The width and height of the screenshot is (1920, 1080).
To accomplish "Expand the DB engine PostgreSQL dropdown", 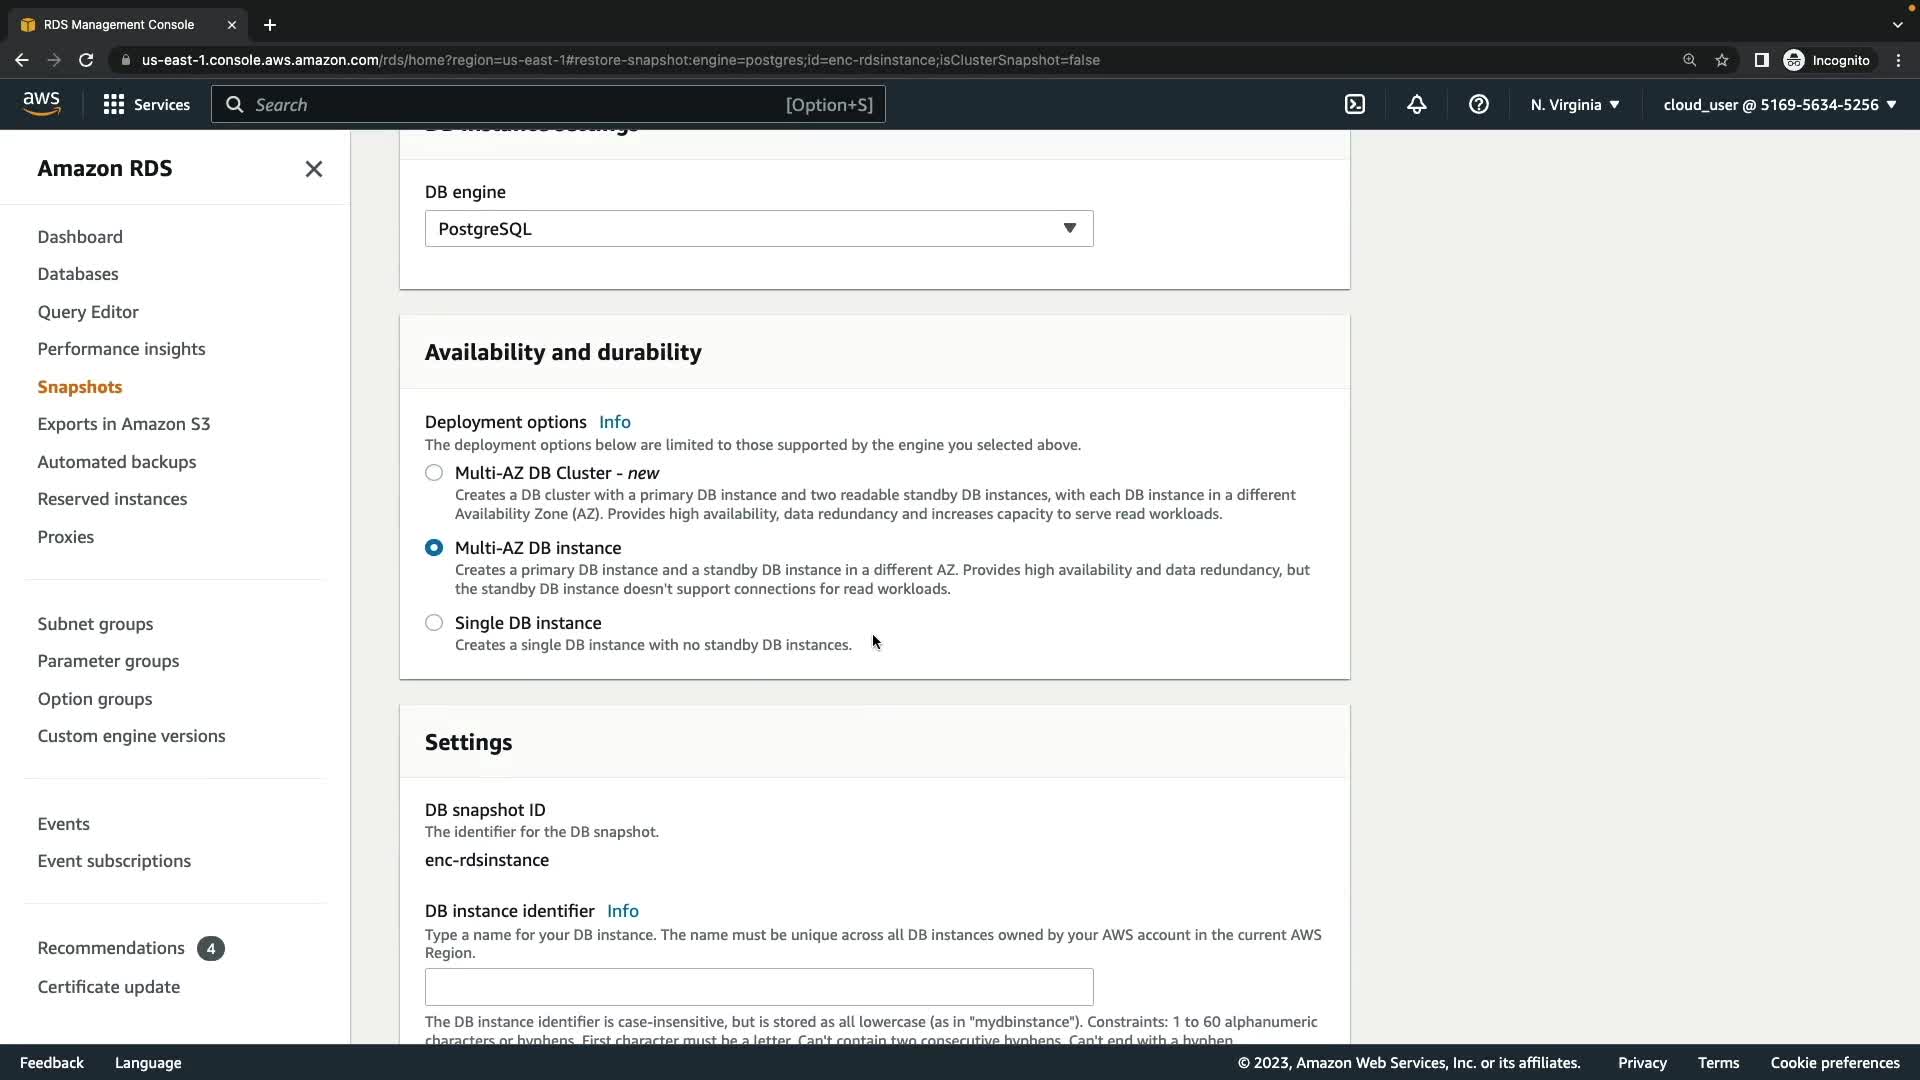I will (x=758, y=229).
